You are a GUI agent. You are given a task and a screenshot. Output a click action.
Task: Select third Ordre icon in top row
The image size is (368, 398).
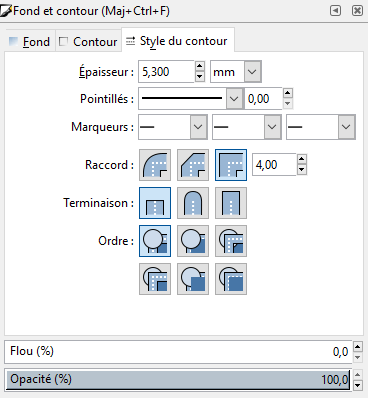point(231,241)
